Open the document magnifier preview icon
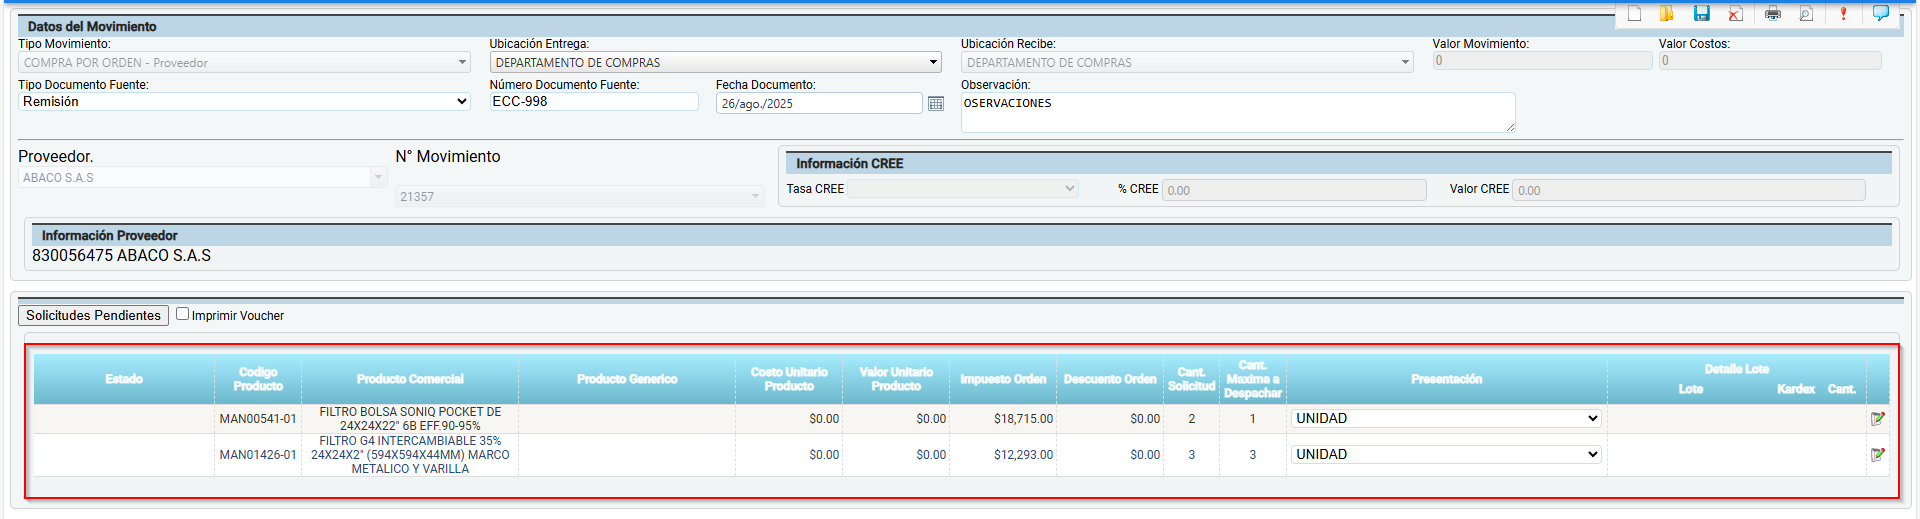Screen dimensions: 1920x519 coord(1806,13)
